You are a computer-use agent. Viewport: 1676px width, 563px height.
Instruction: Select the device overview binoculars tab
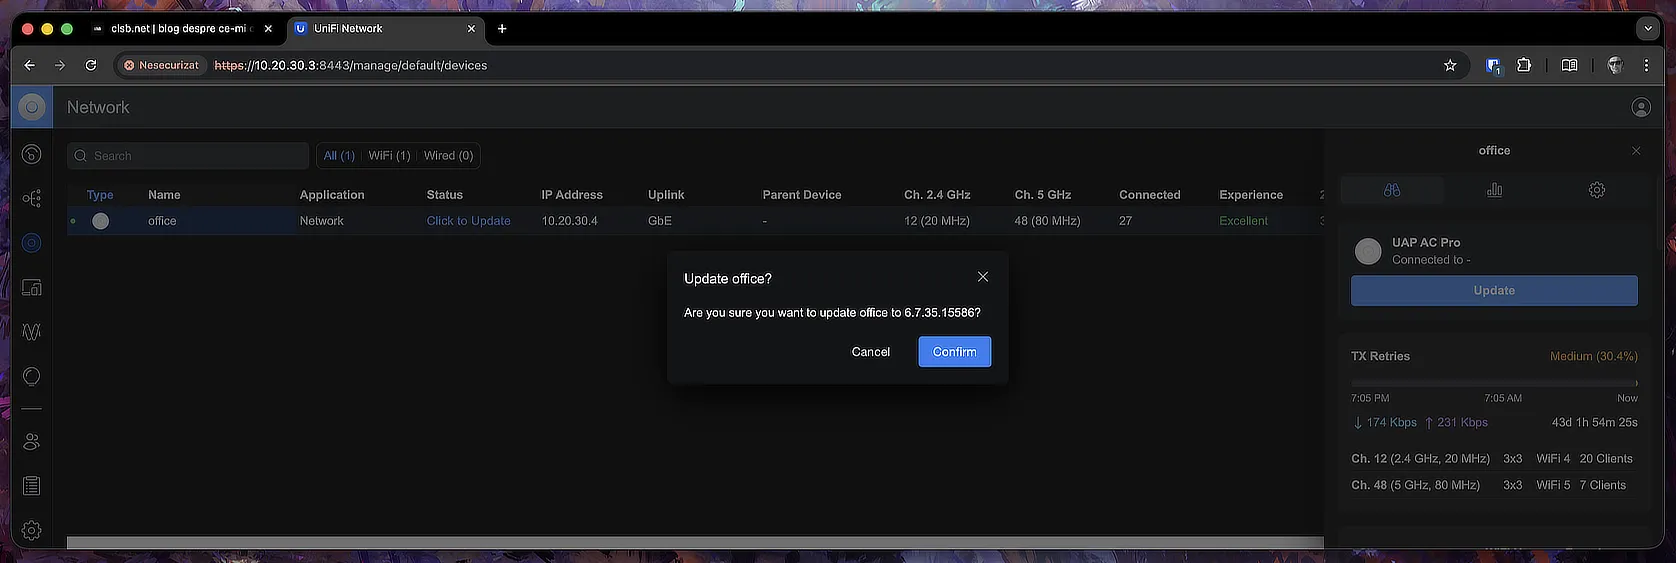pyautogui.click(x=1391, y=190)
